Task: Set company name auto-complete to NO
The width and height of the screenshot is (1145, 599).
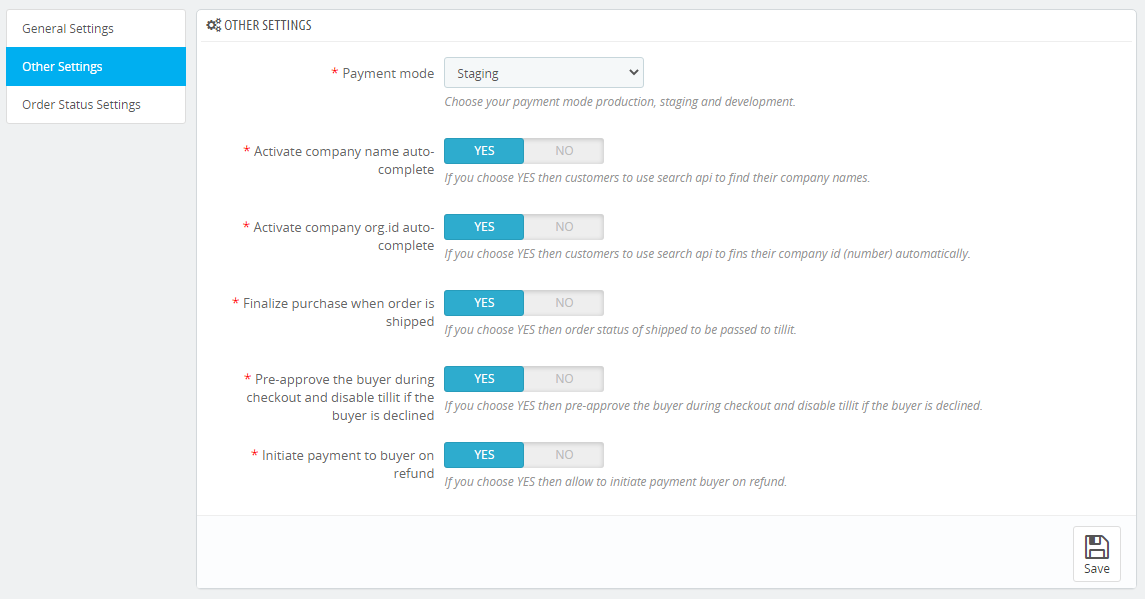Action: pyautogui.click(x=564, y=151)
